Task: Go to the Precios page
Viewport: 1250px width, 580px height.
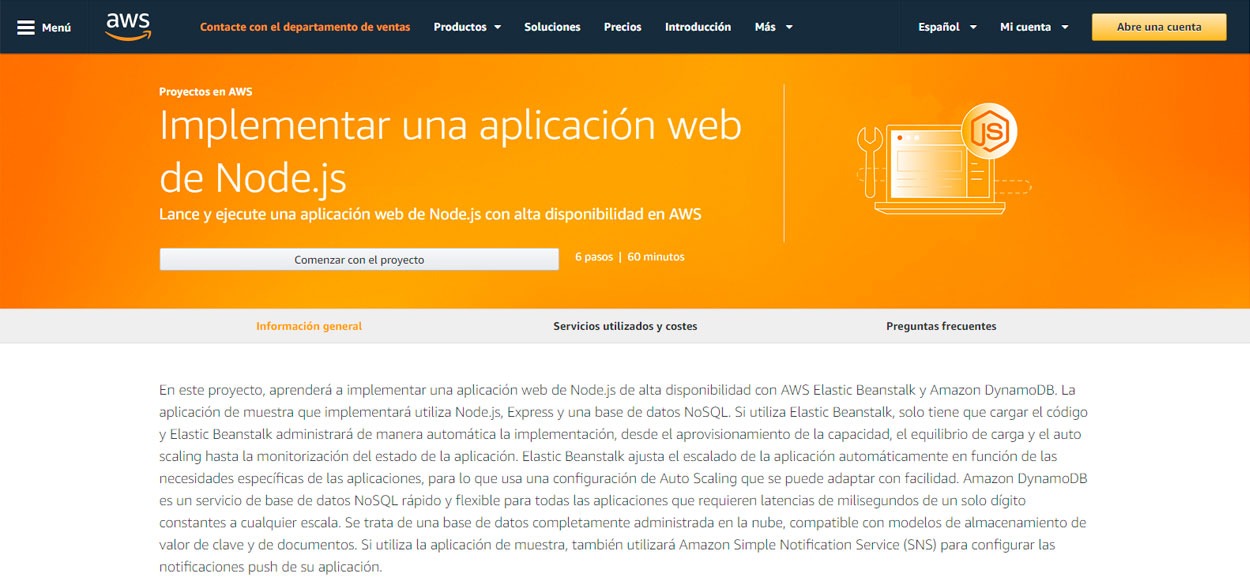Action: pos(623,27)
